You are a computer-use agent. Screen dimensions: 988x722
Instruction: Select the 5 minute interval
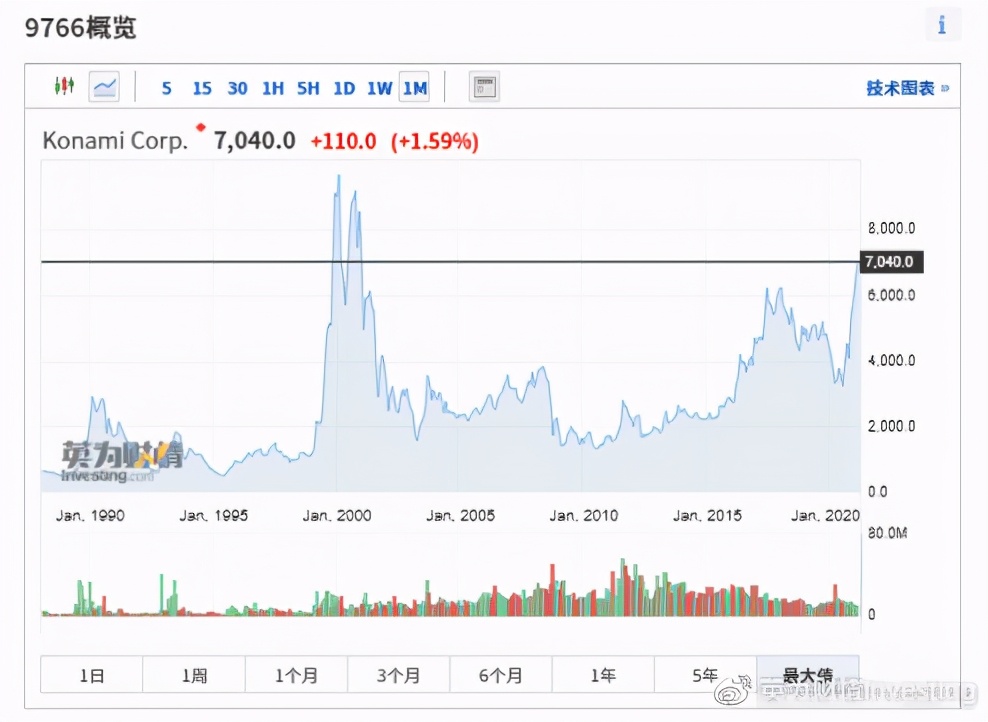pyautogui.click(x=166, y=88)
